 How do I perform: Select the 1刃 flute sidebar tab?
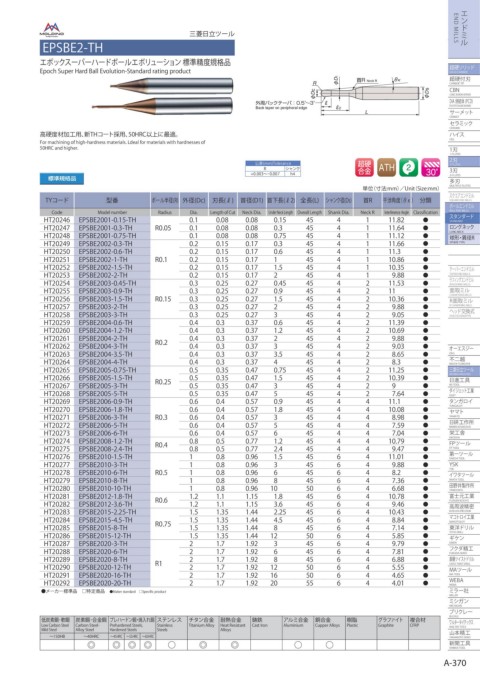[x=464, y=150]
